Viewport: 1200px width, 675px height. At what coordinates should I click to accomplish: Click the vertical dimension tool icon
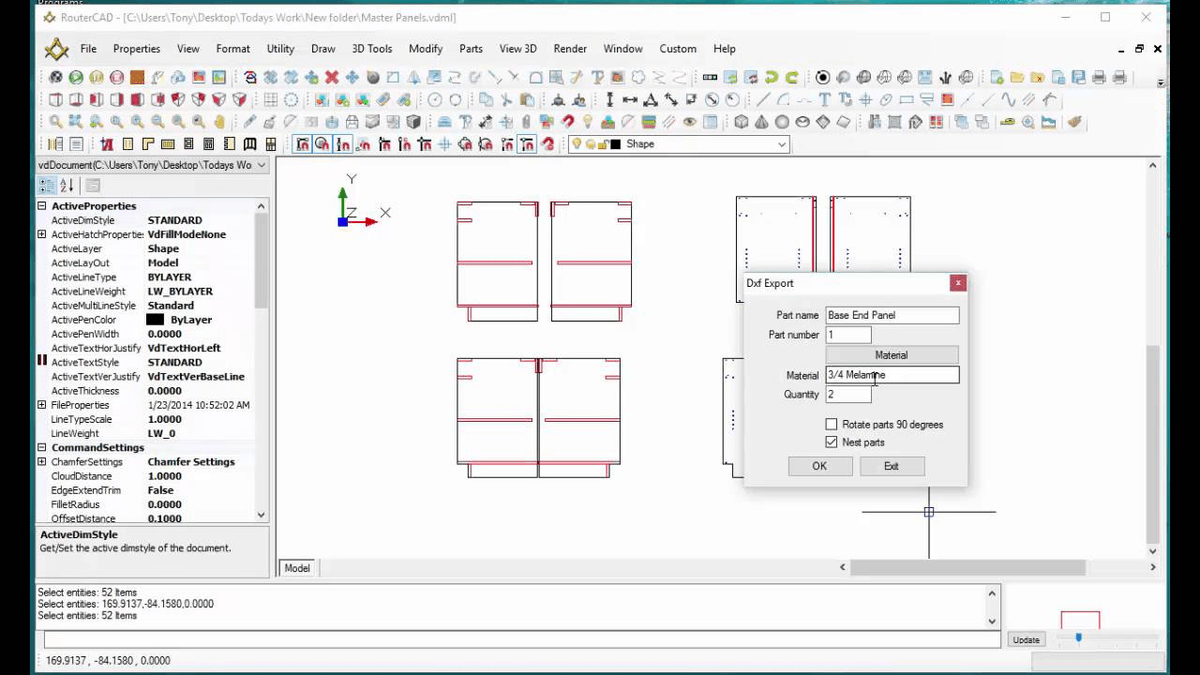pyautogui.click(x=610, y=100)
